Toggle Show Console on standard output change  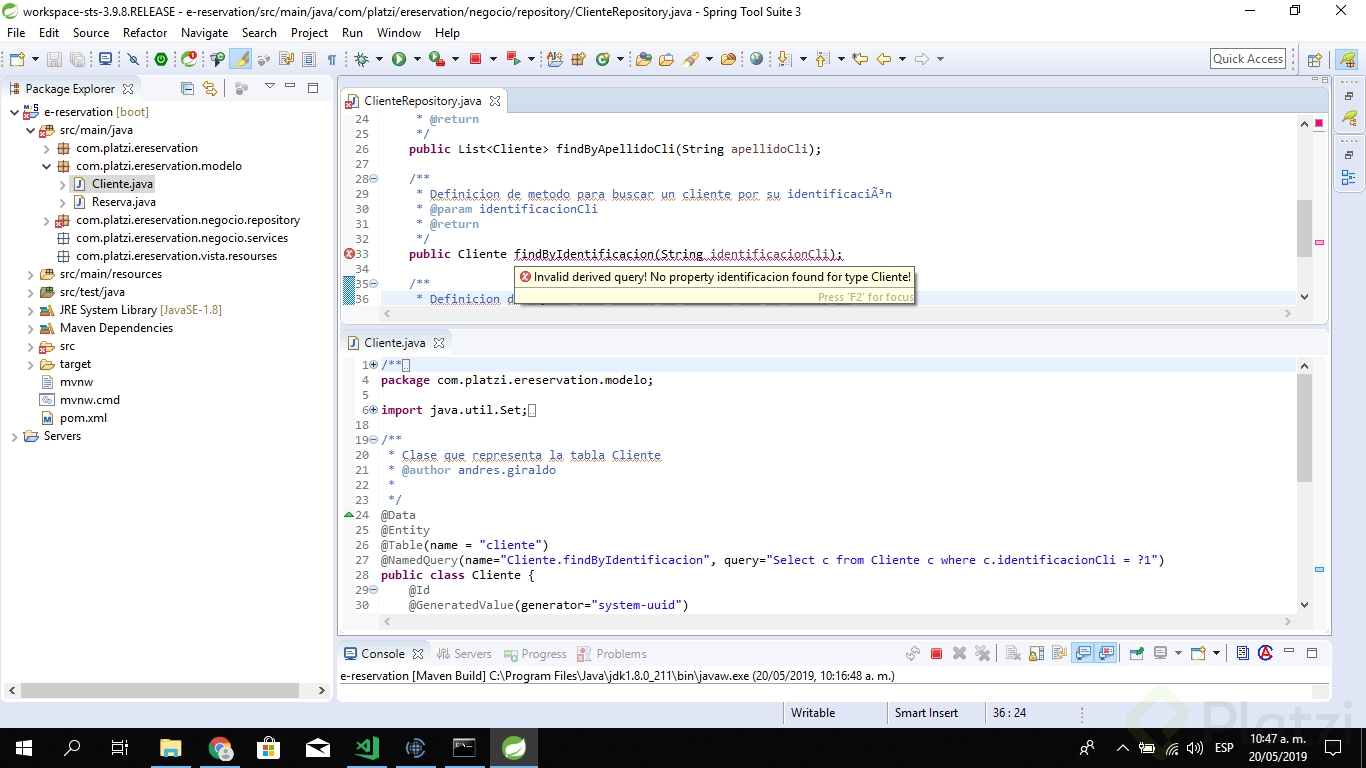[x=1082, y=654]
